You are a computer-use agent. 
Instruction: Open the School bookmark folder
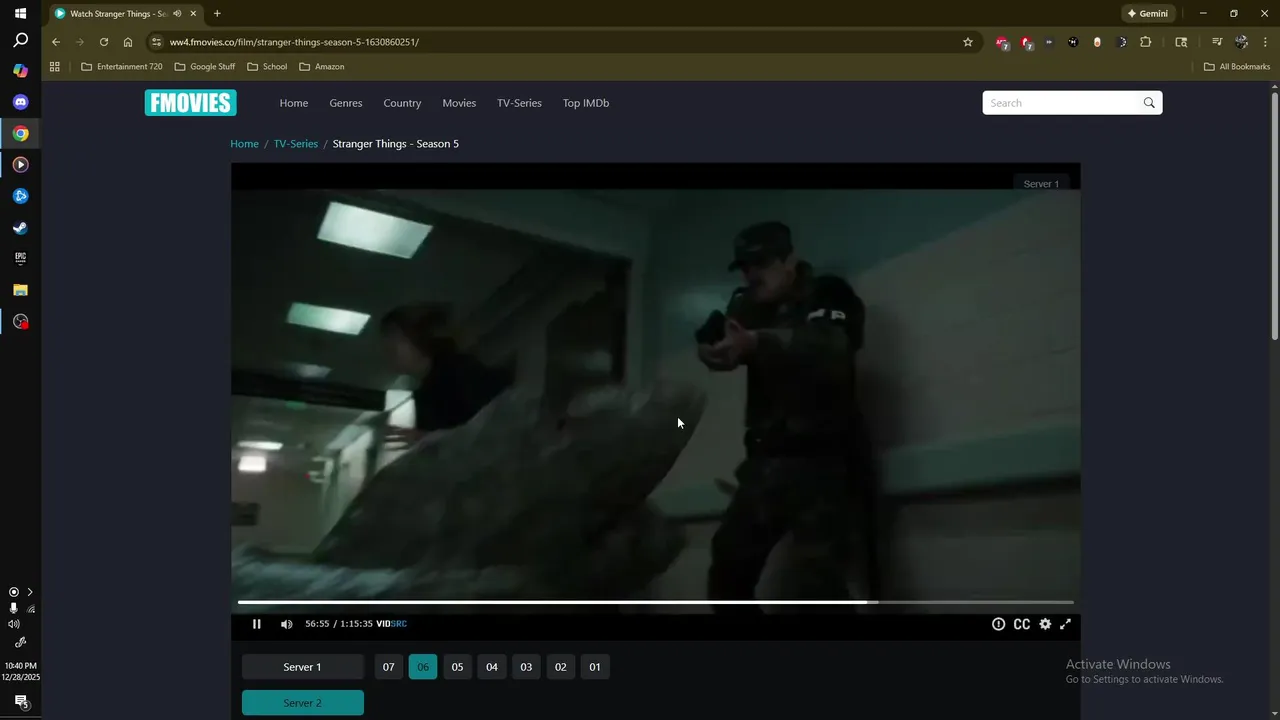[x=267, y=67]
